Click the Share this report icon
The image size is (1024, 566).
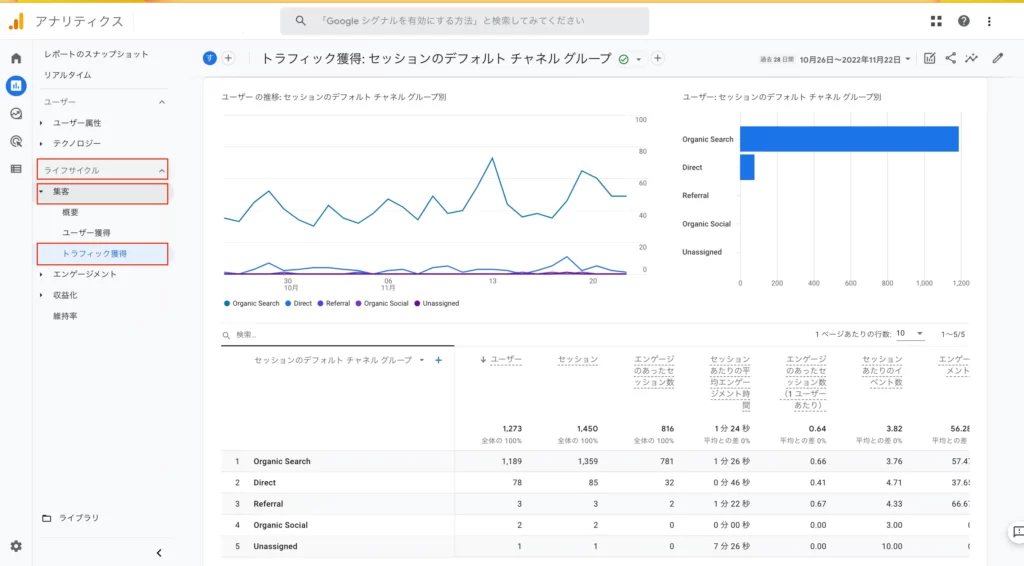coord(950,58)
